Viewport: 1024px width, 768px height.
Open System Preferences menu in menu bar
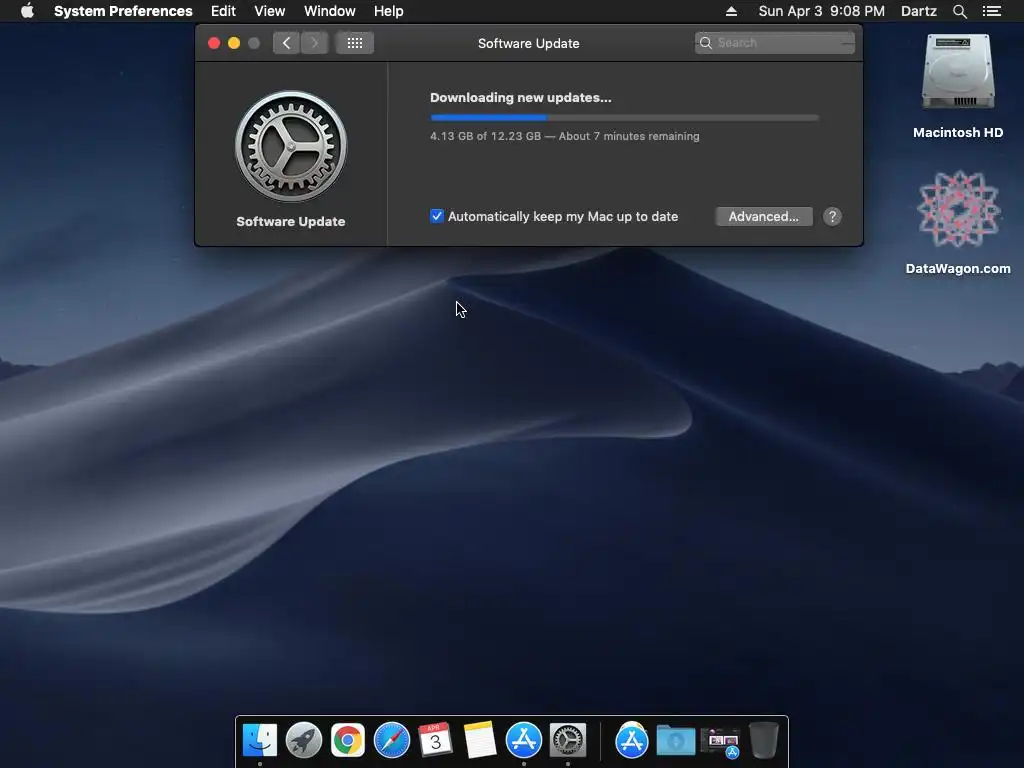click(123, 11)
